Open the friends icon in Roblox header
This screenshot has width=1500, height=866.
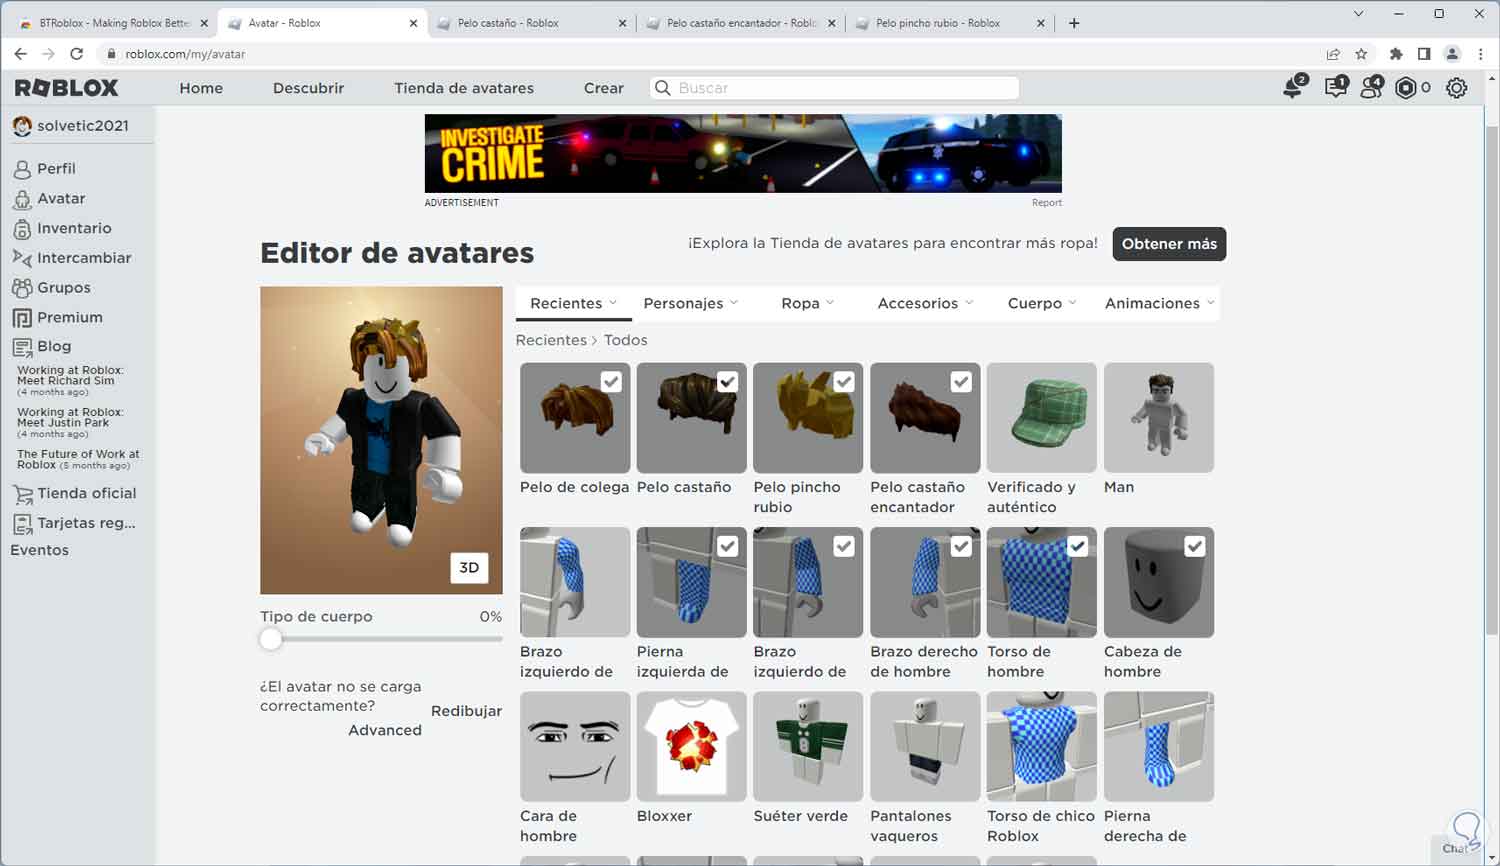[1371, 88]
